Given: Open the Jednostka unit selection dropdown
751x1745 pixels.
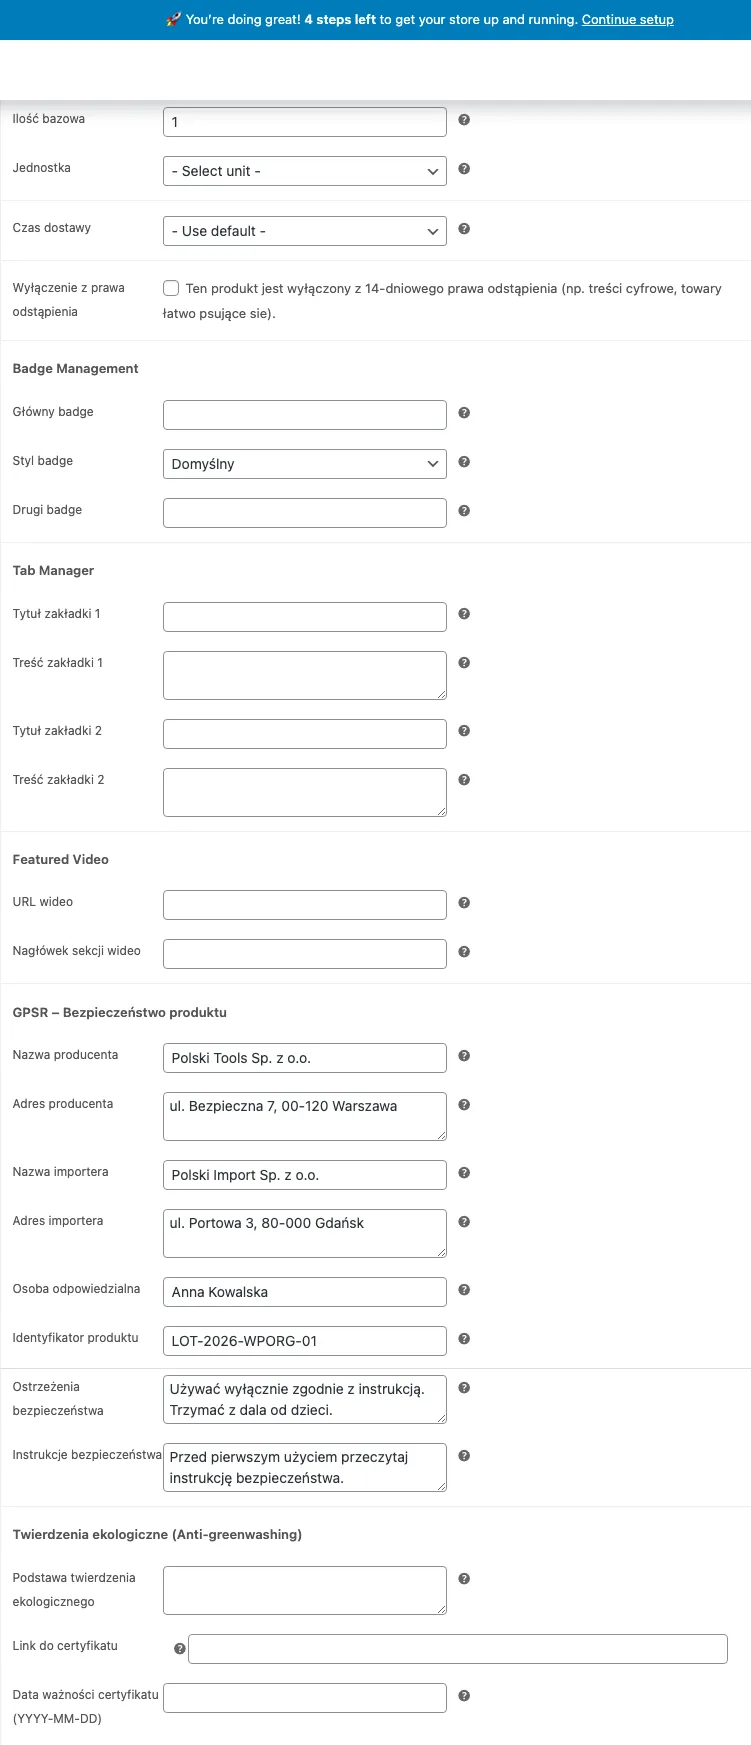Looking at the screenshot, I should click(x=304, y=170).
